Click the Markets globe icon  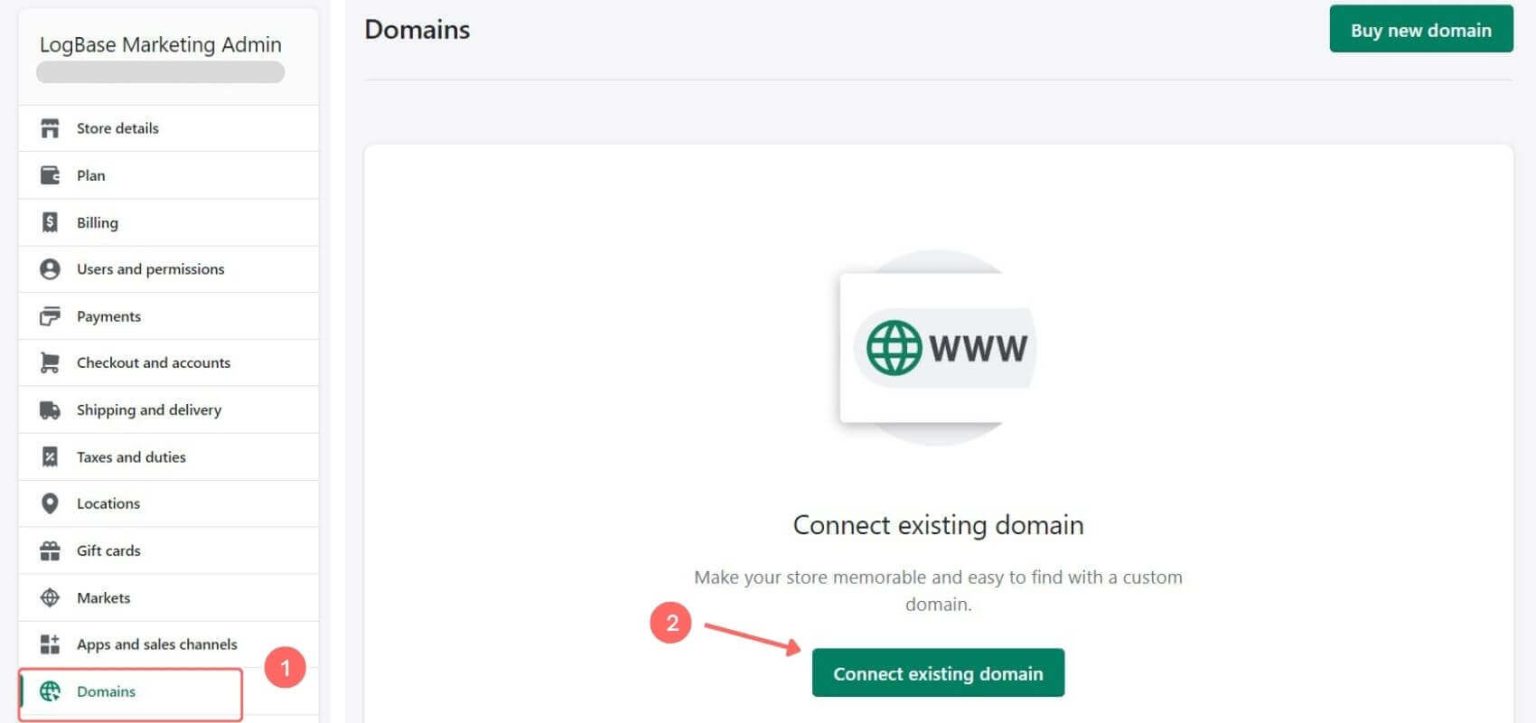(x=50, y=598)
